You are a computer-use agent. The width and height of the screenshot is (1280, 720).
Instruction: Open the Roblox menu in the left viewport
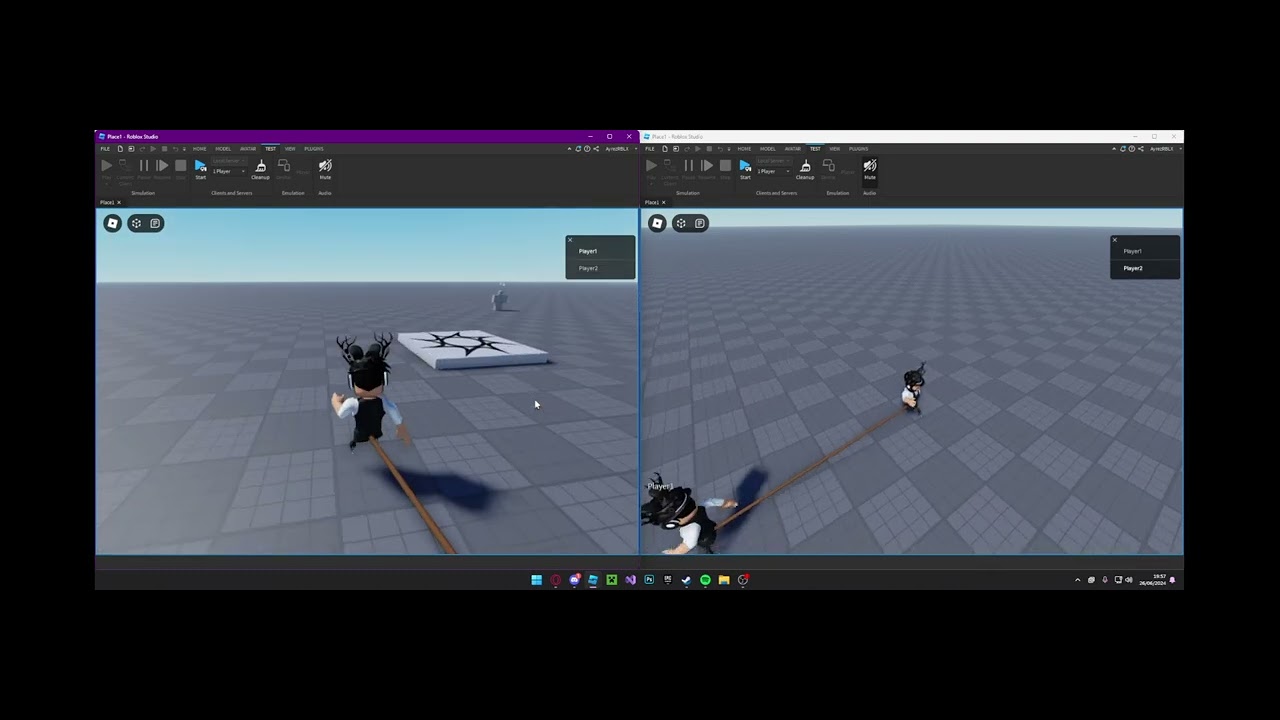click(x=113, y=223)
